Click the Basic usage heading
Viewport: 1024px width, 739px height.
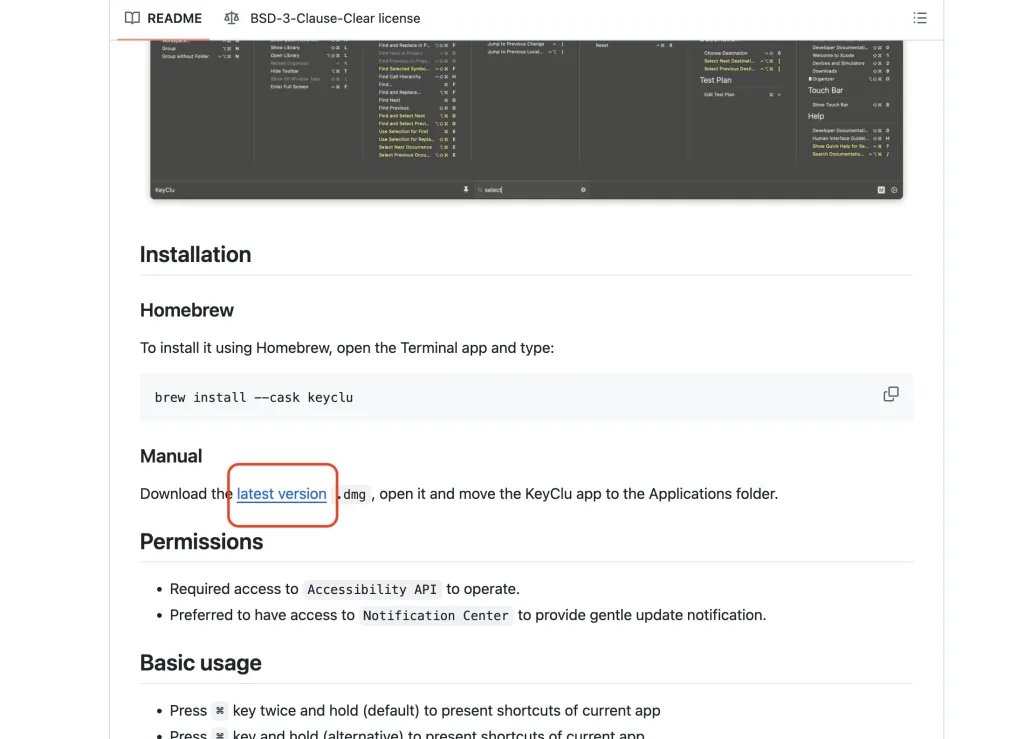click(200, 663)
